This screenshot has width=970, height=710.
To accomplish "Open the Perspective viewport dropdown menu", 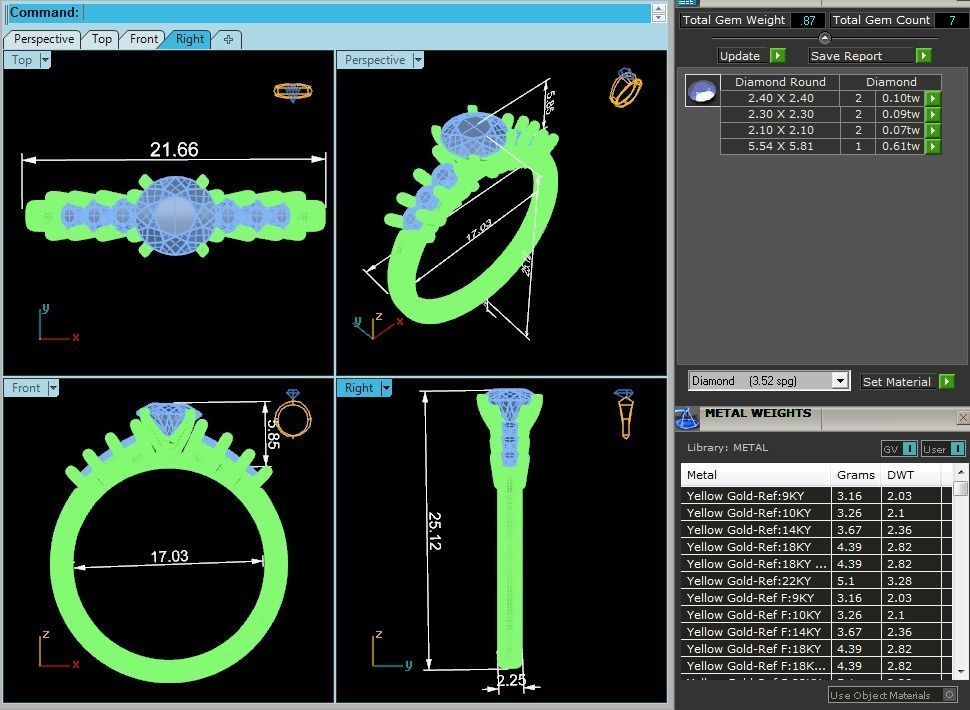I will click(418, 60).
